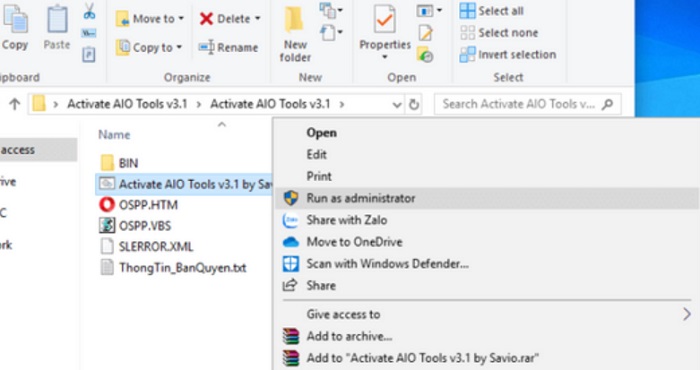The height and width of the screenshot is (370, 700).
Task: Click the Copy path icon
Action: (89, 33)
